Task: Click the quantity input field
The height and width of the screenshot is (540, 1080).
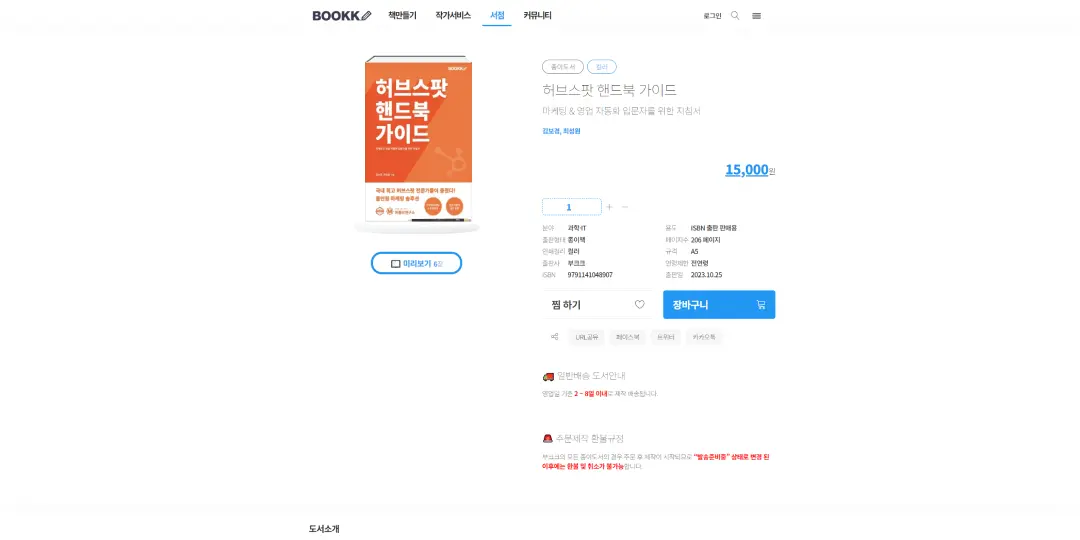Action: click(x=572, y=207)
